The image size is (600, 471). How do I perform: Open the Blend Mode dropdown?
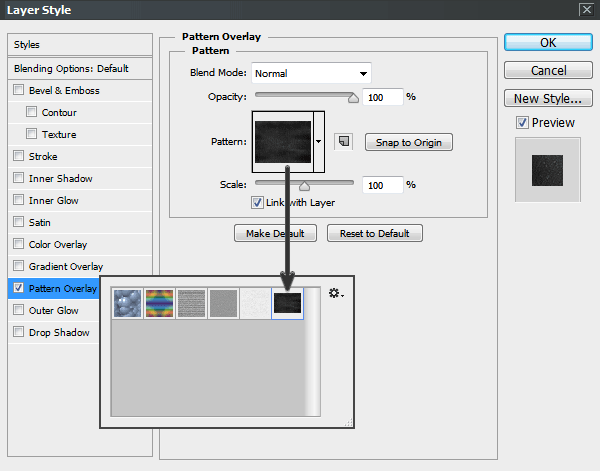[310, 73]
